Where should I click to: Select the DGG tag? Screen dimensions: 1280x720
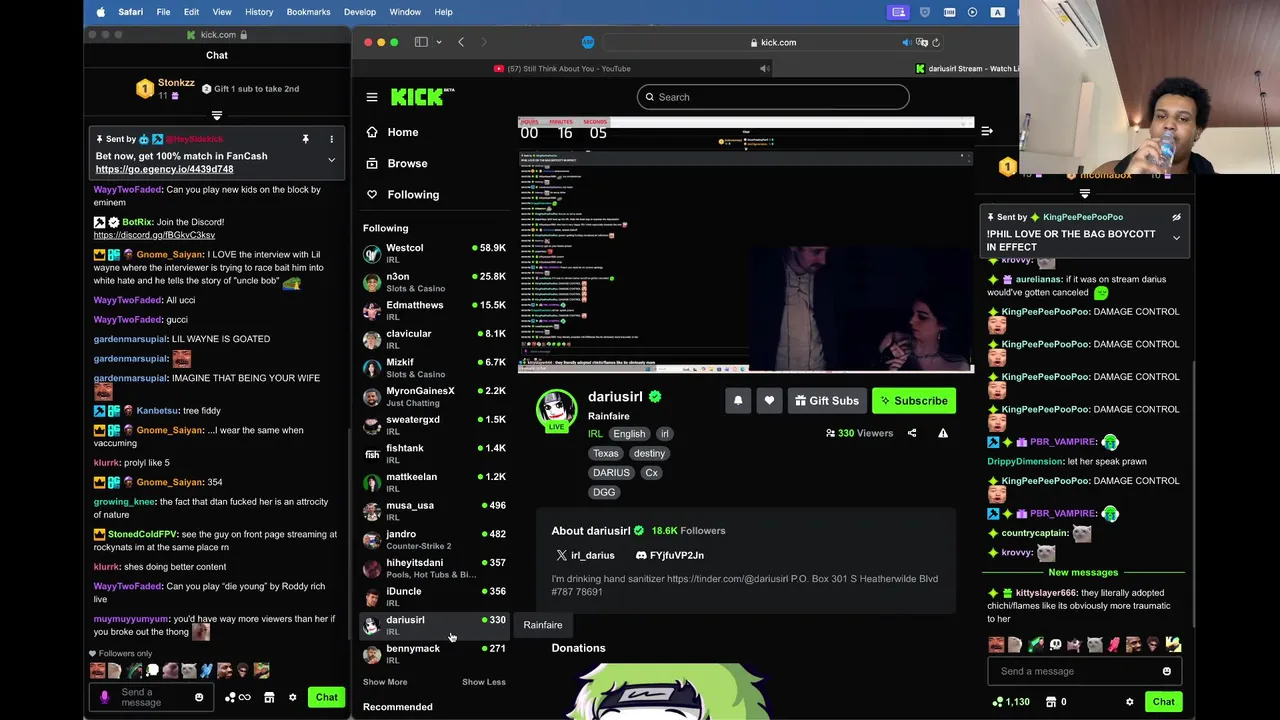(x=604, y=492)
